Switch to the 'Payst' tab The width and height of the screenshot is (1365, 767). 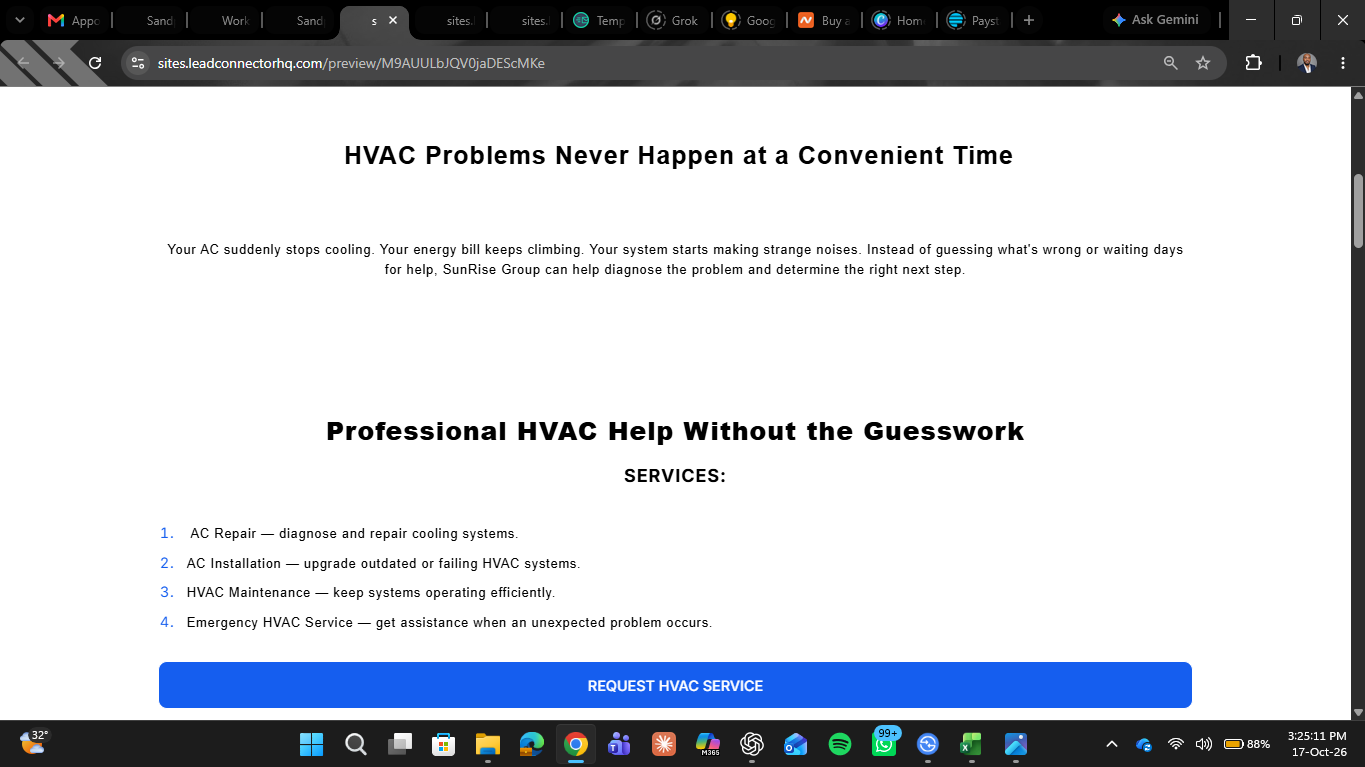tap(974, 20)
